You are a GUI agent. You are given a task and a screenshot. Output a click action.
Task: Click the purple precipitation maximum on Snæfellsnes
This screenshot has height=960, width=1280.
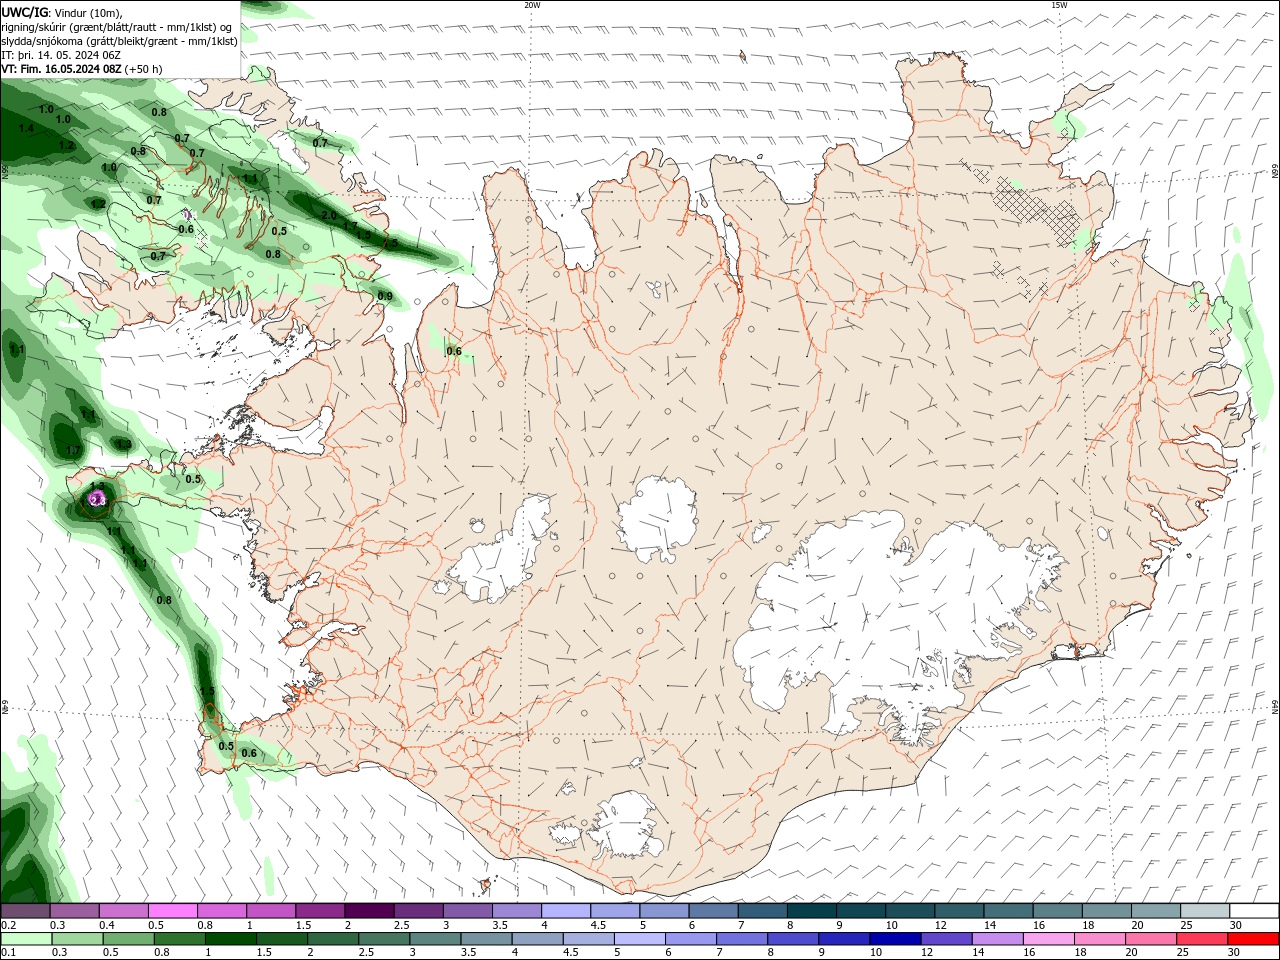[97, 499]
